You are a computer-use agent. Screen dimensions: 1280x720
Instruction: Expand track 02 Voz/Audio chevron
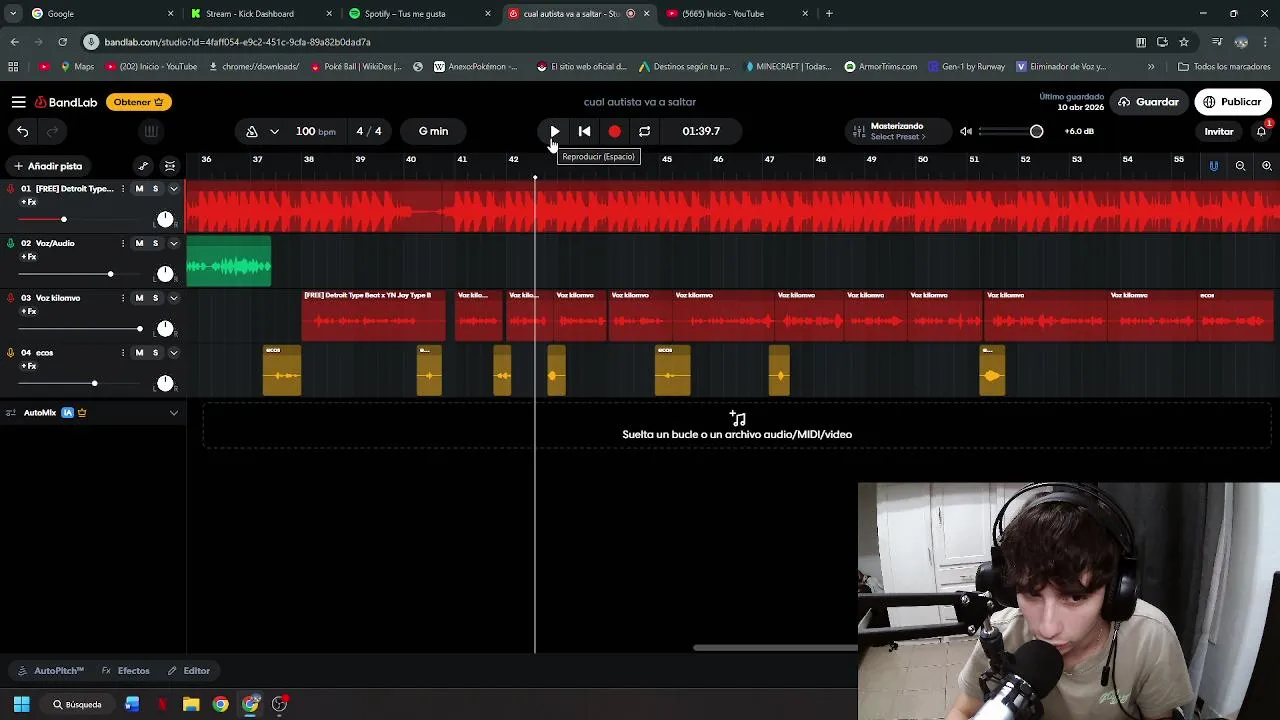[173, 243]
